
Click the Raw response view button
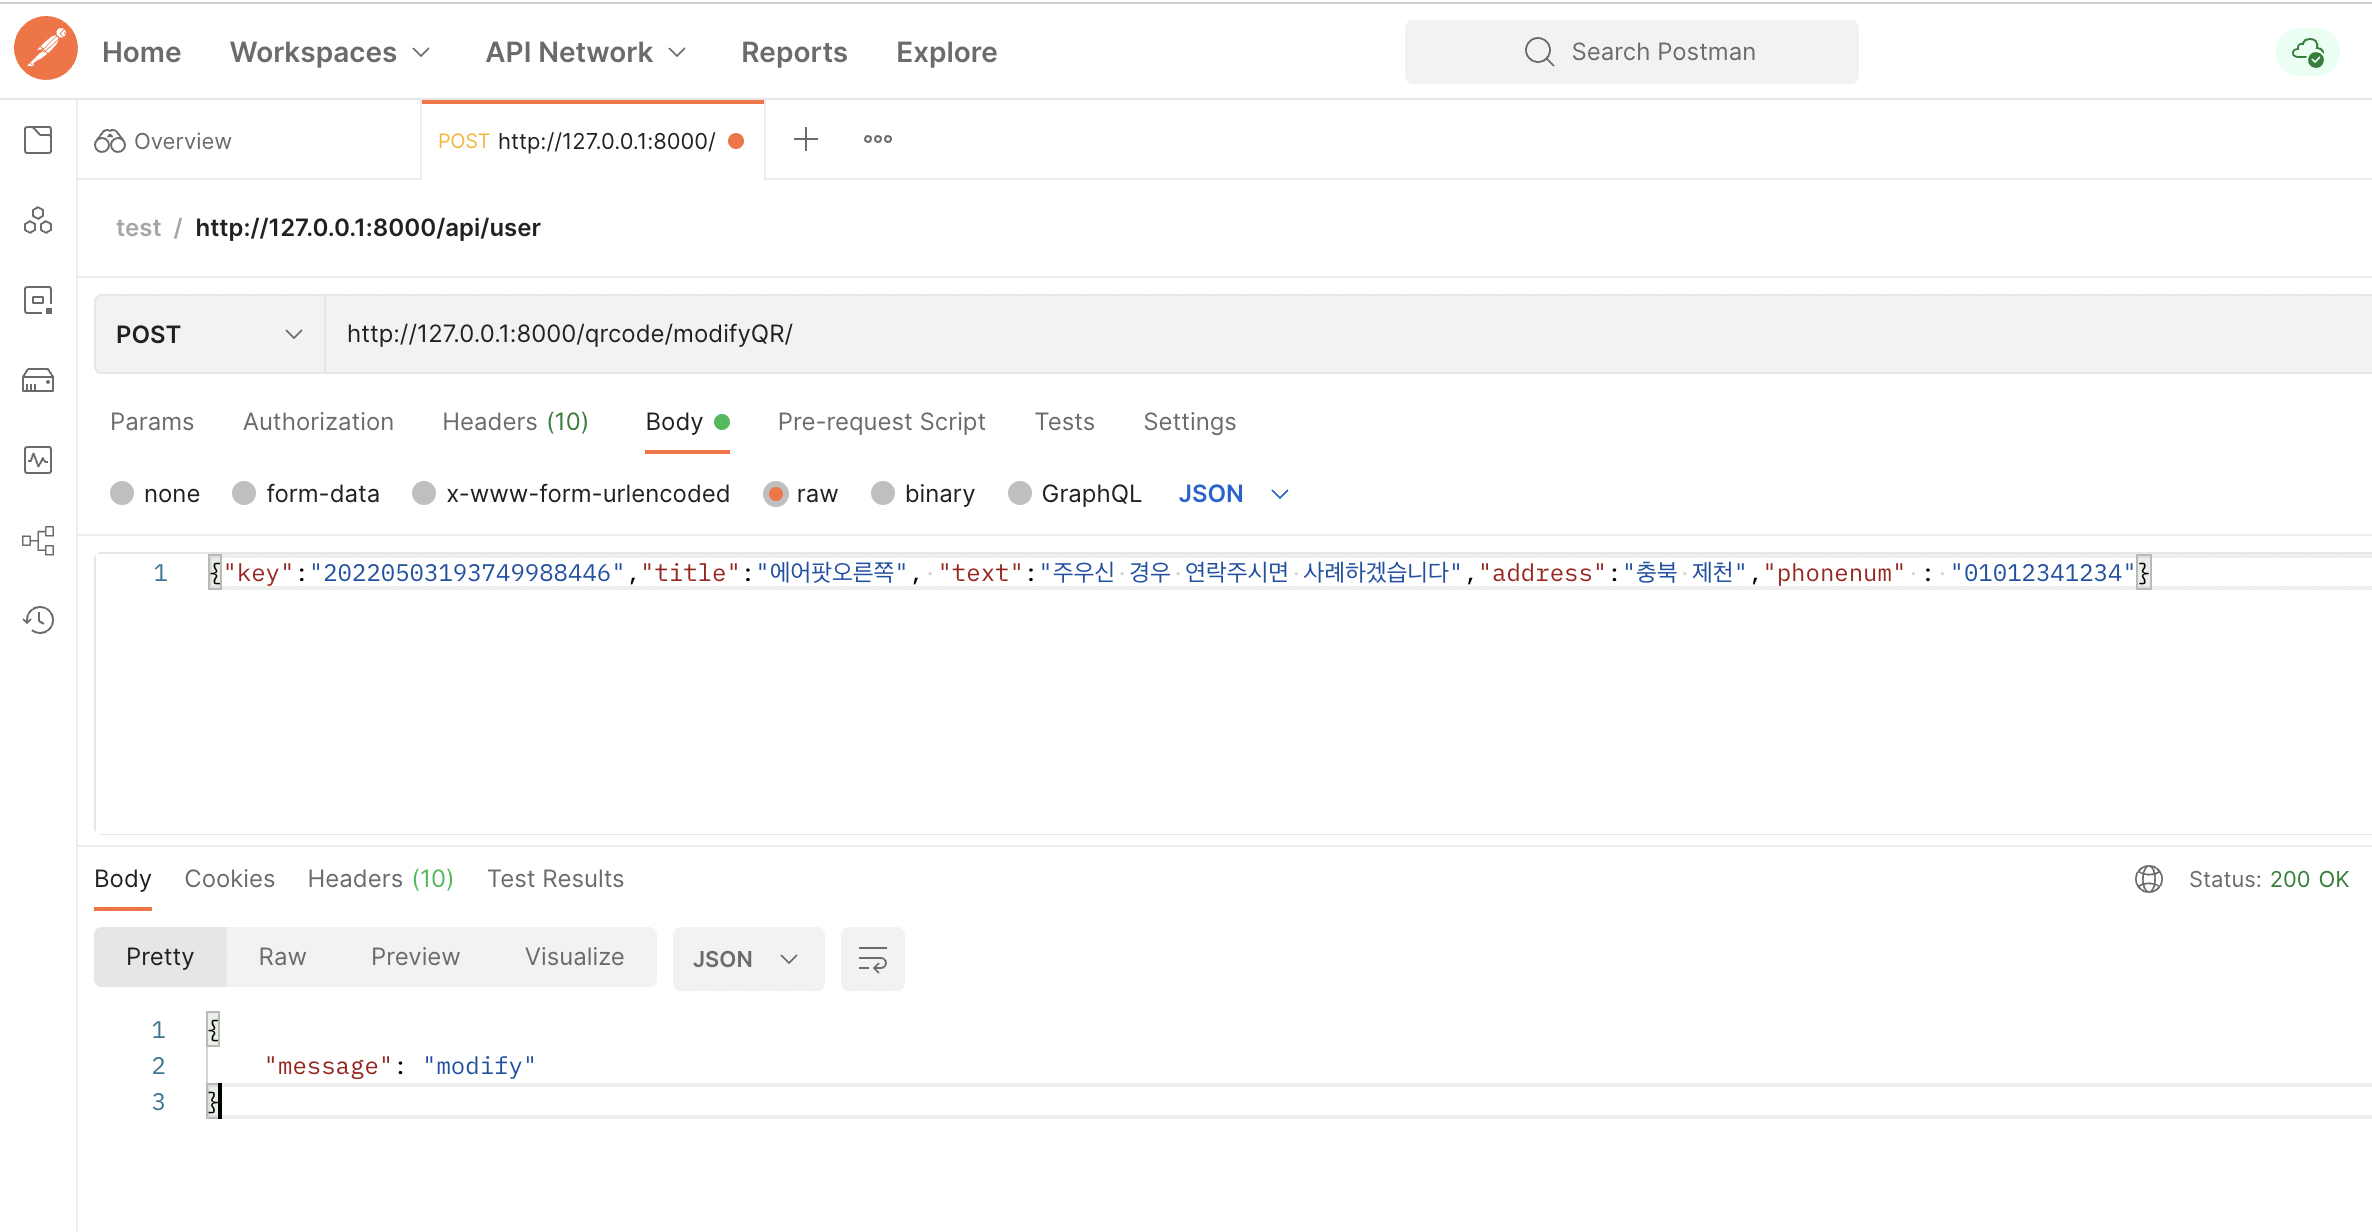tap(282, 957)
